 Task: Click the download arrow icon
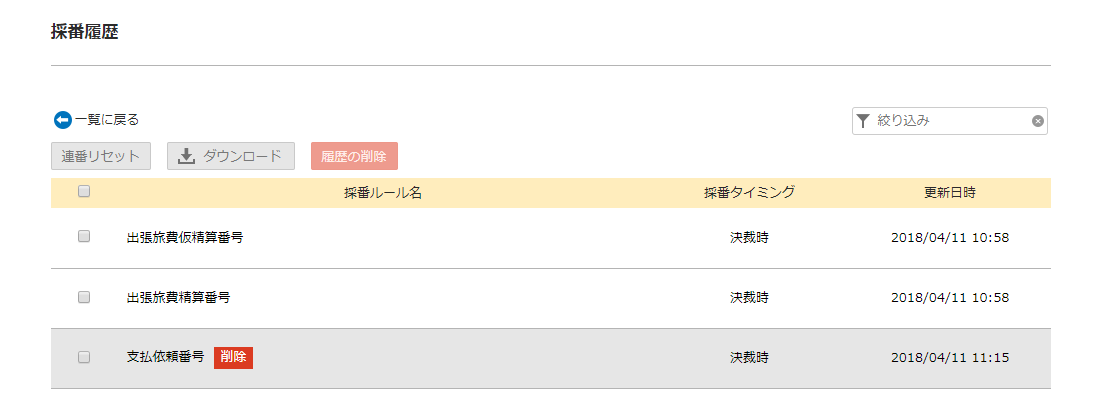(x=186, y=156)
